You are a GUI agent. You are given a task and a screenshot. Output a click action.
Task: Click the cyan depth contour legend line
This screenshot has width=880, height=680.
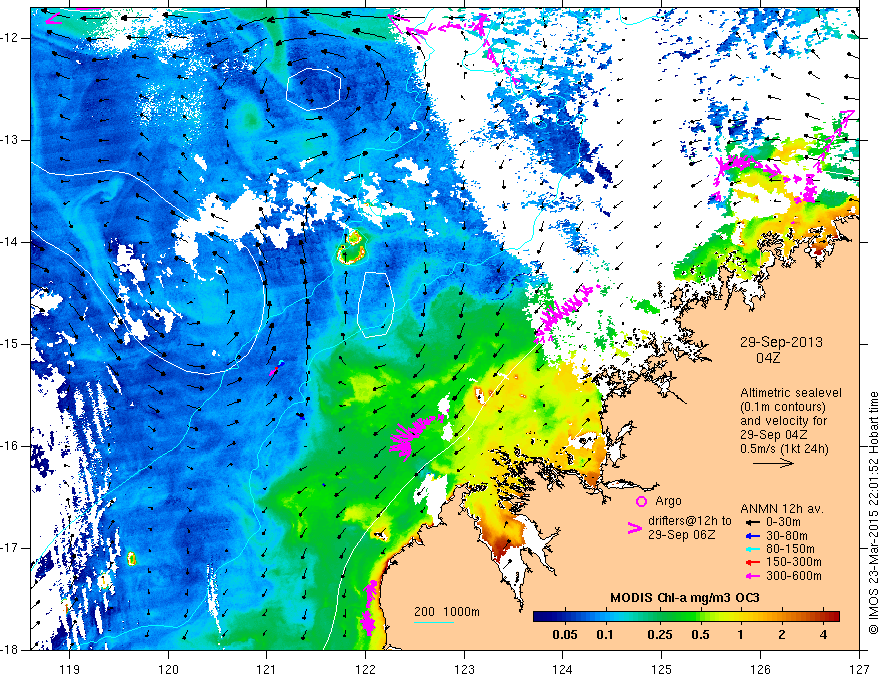point(434,622)
